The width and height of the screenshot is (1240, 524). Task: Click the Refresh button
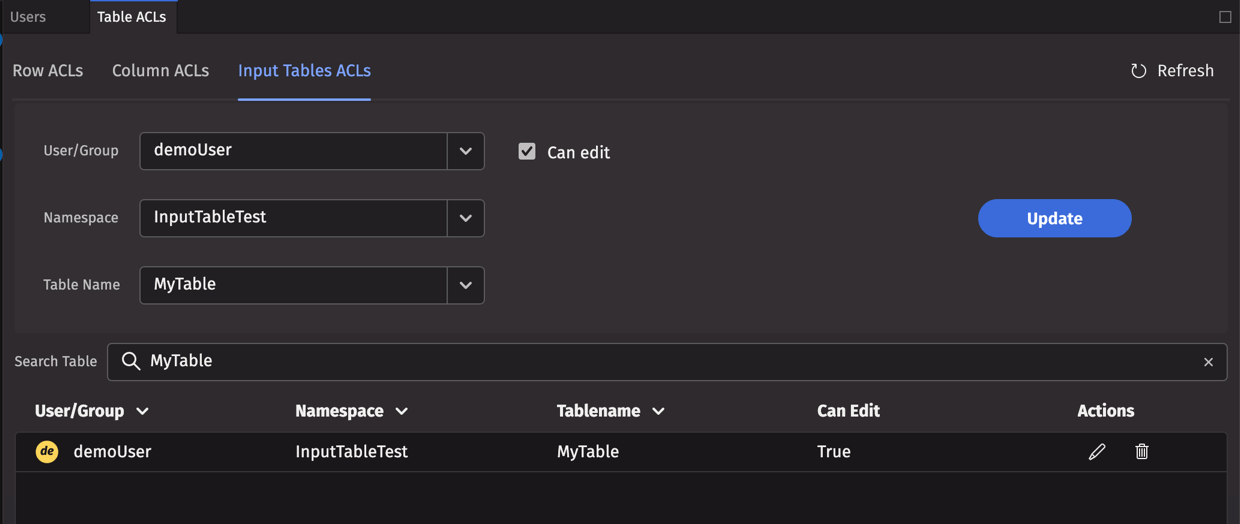pos(1172,71)
